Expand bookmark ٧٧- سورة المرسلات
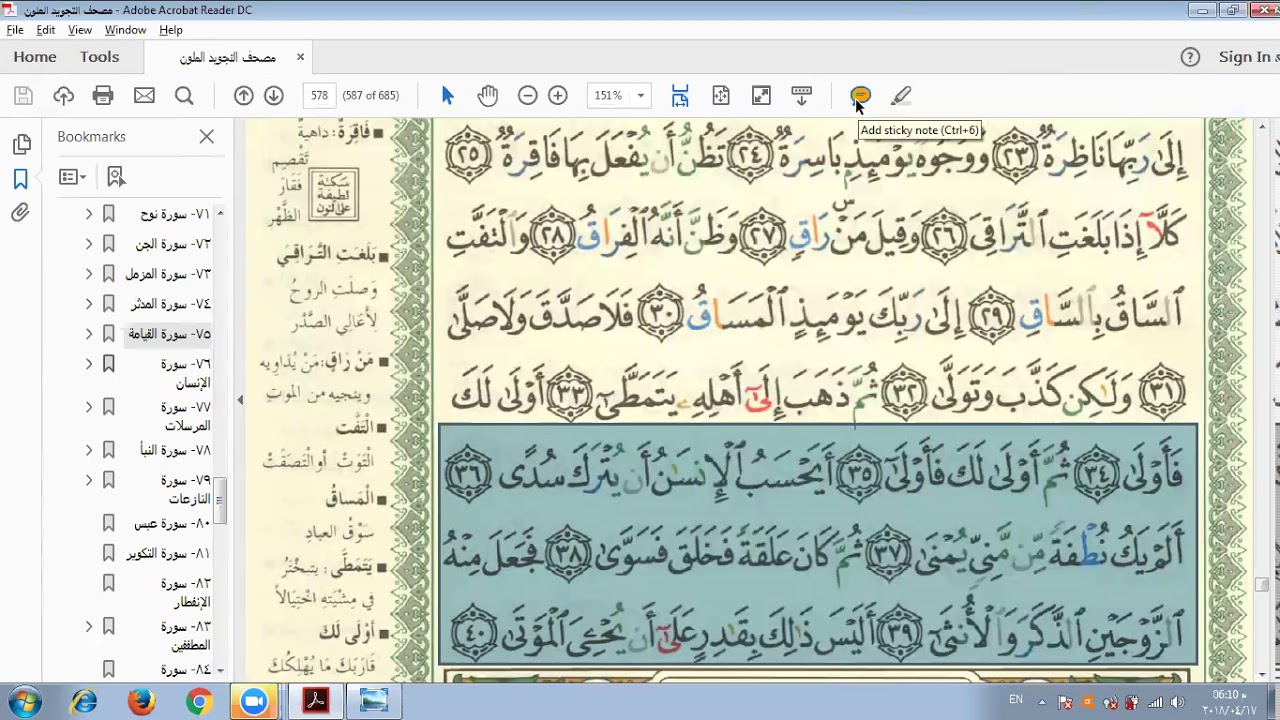1280x720 pixels. 88,407
